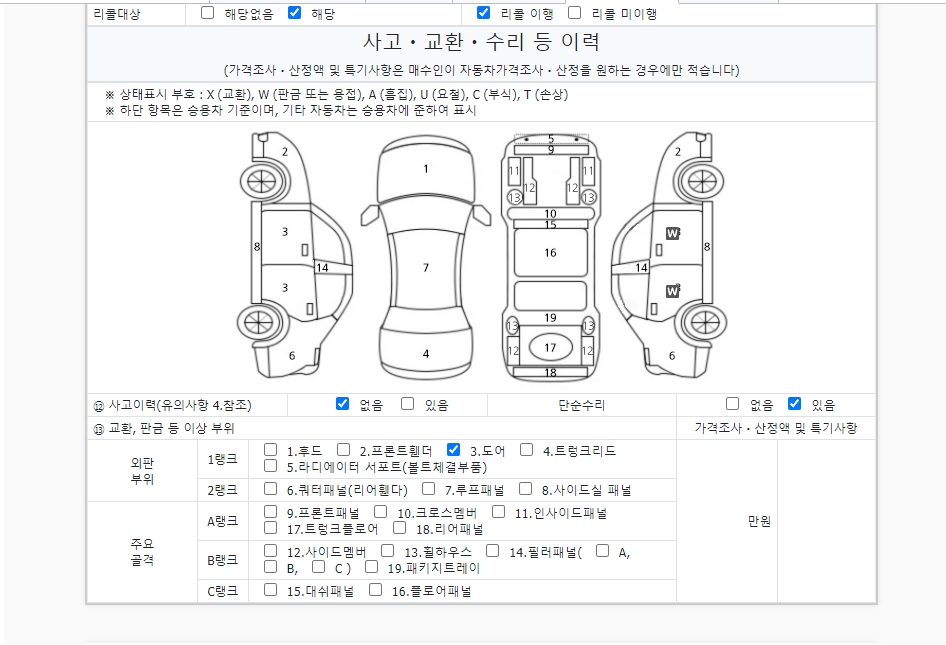Click oval area 17 on the underside diagram
The image size is (946, 645).
click(550, 348)
